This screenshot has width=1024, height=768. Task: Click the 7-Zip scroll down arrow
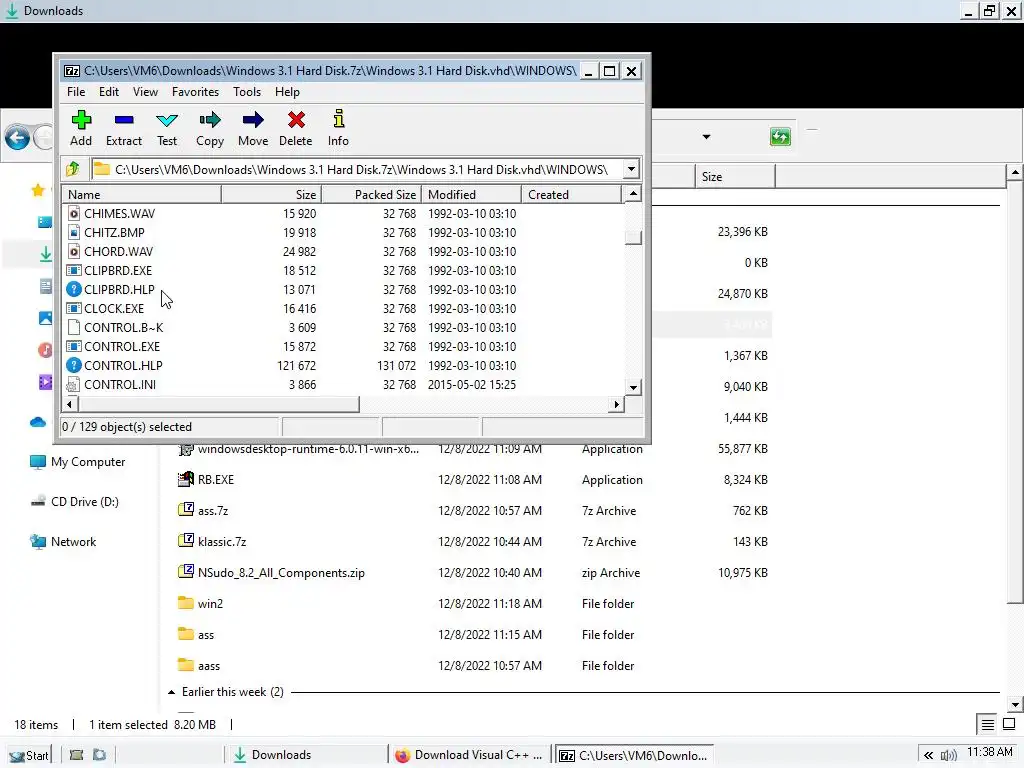tap(633, 387)
